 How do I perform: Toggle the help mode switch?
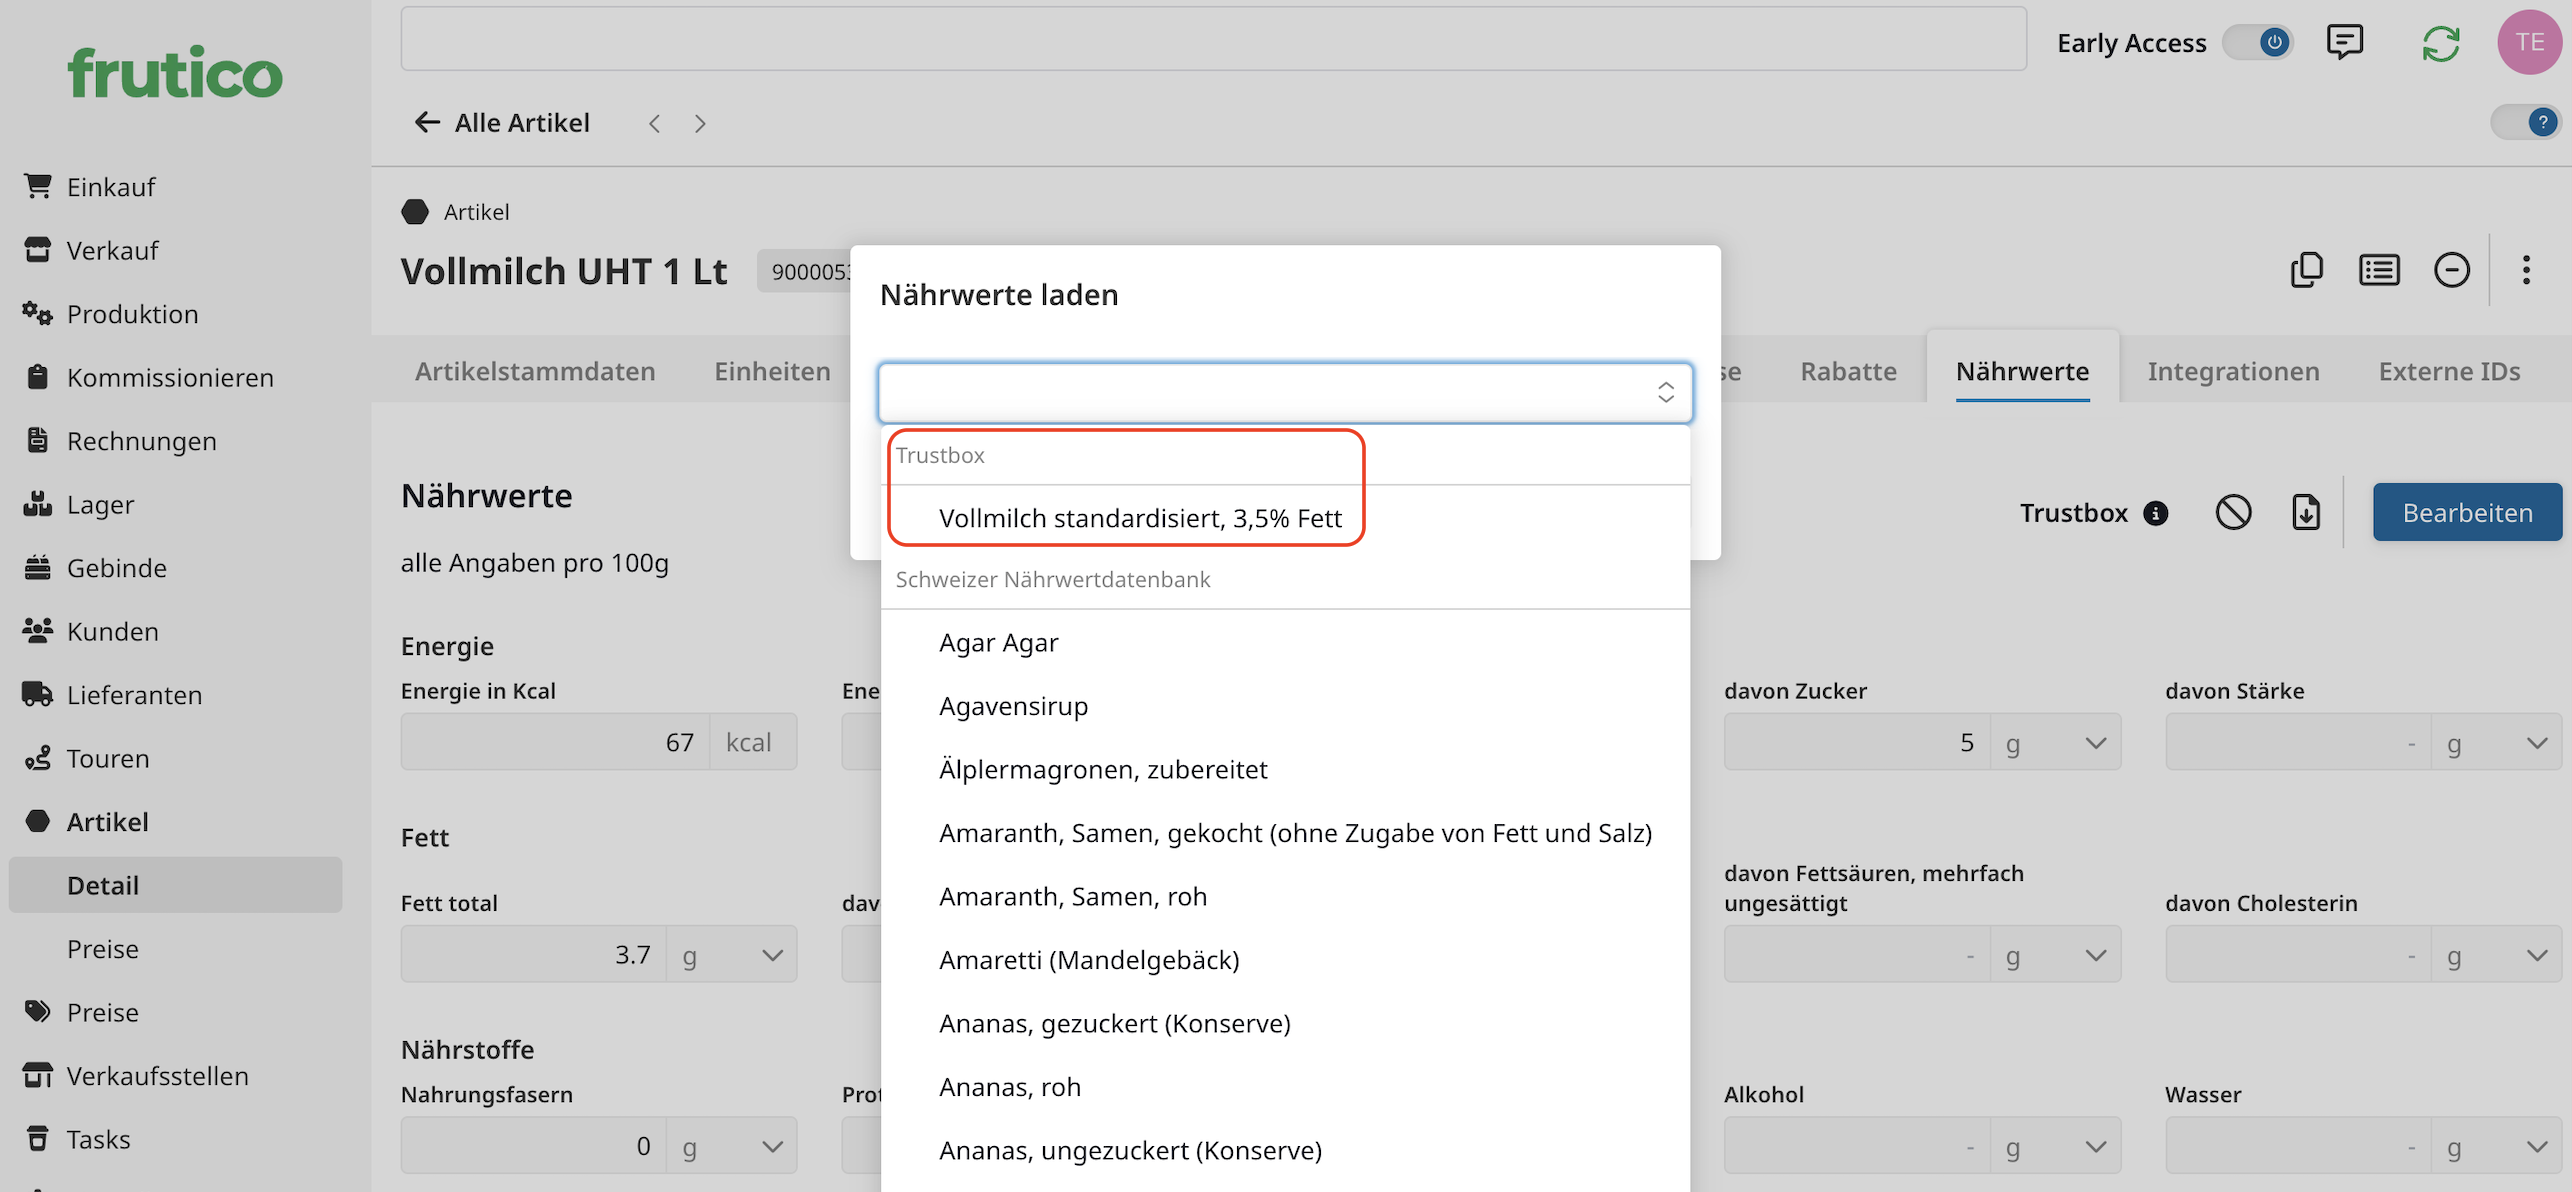(2525, 122)
